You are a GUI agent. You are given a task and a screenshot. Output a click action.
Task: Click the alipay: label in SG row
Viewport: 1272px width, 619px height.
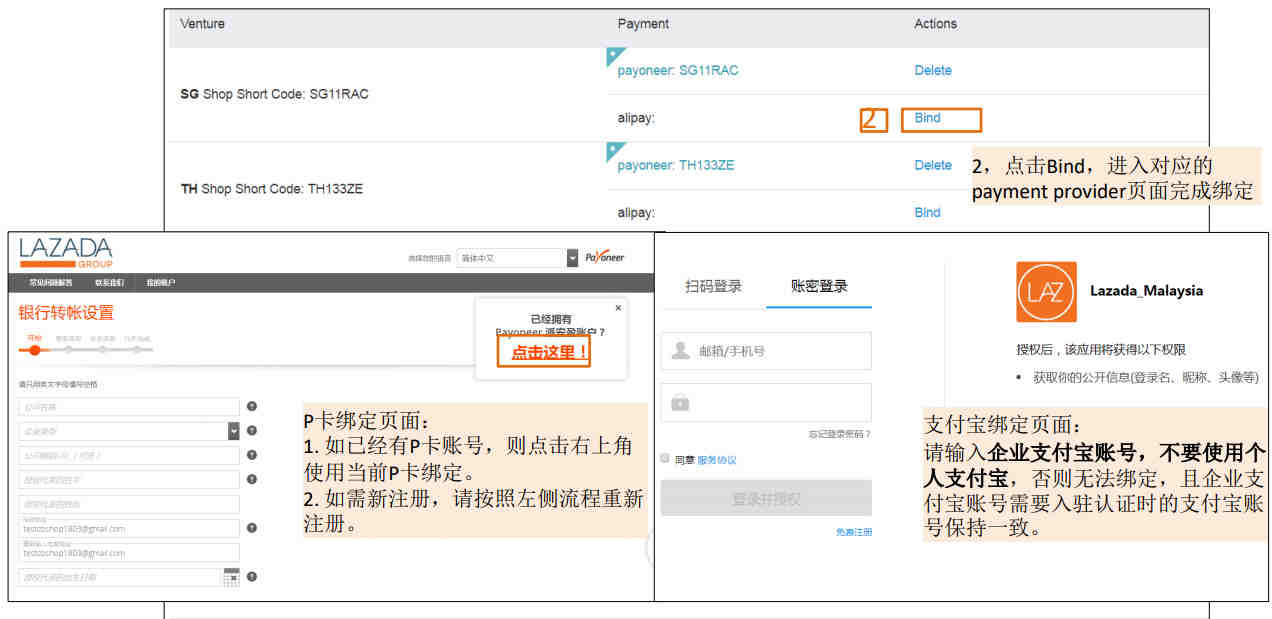point(636,118)
